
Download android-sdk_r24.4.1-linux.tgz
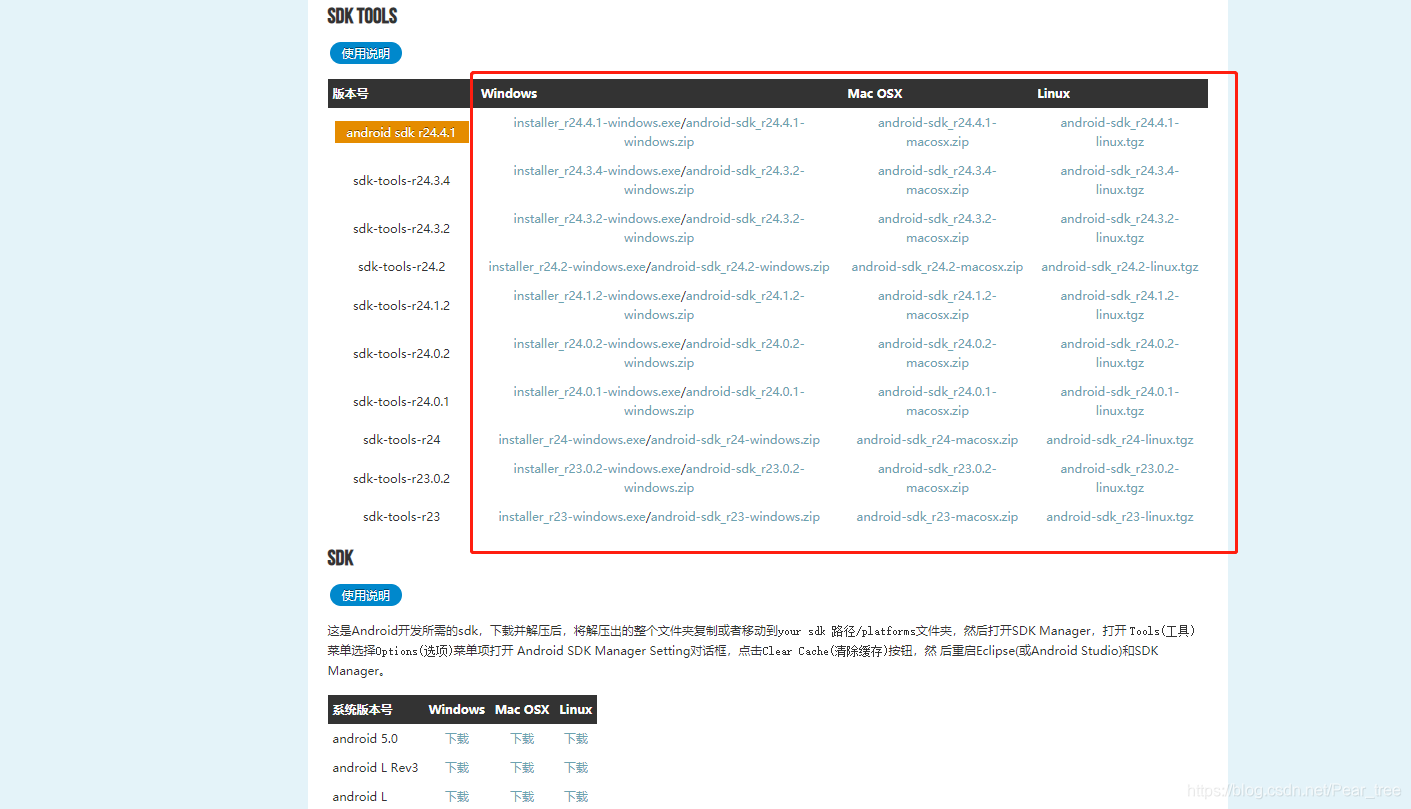pyautogui.click(x=1120, y=132)
